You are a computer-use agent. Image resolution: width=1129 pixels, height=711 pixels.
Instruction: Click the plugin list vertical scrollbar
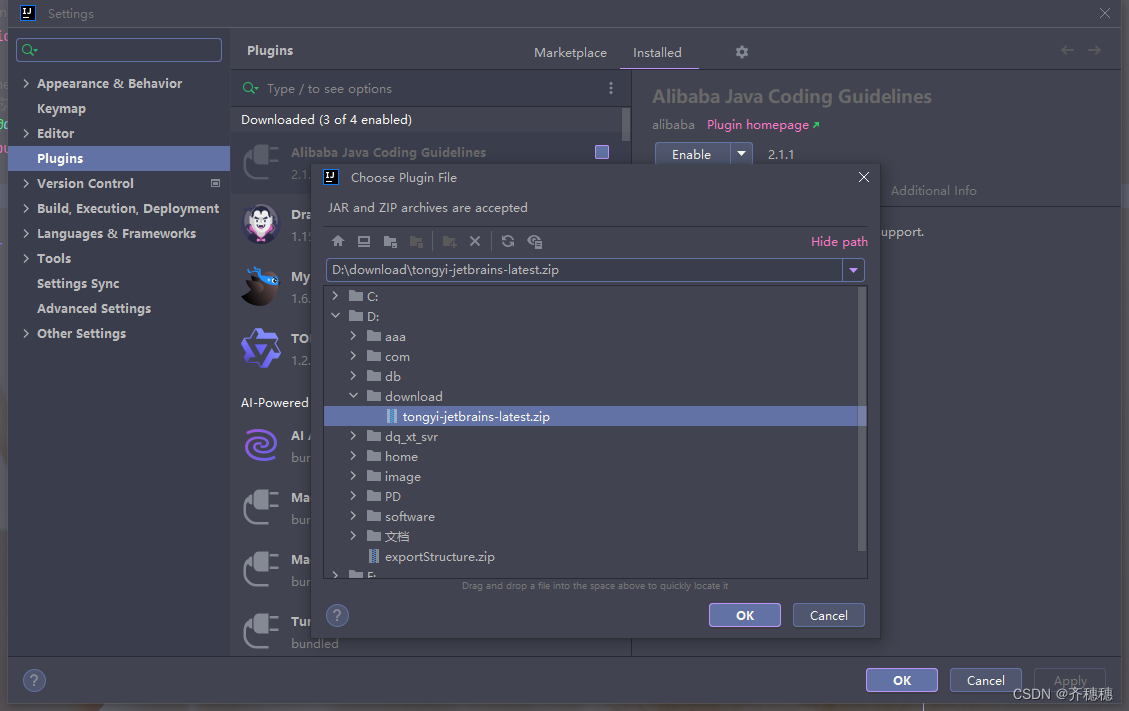[x=626, y=124]
